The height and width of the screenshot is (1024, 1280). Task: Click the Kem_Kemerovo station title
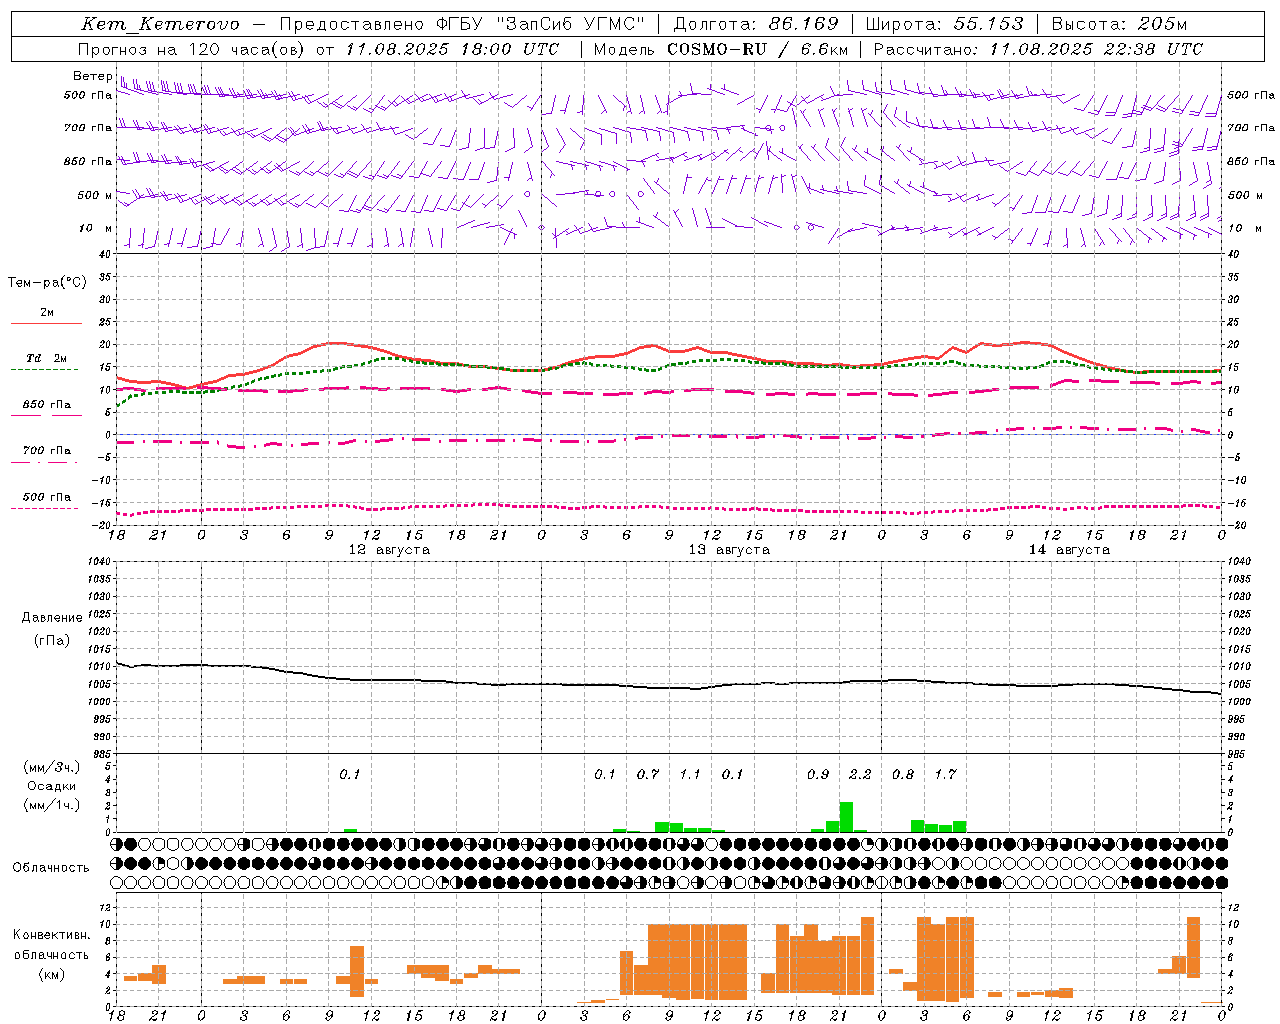[x=160, y=24]
